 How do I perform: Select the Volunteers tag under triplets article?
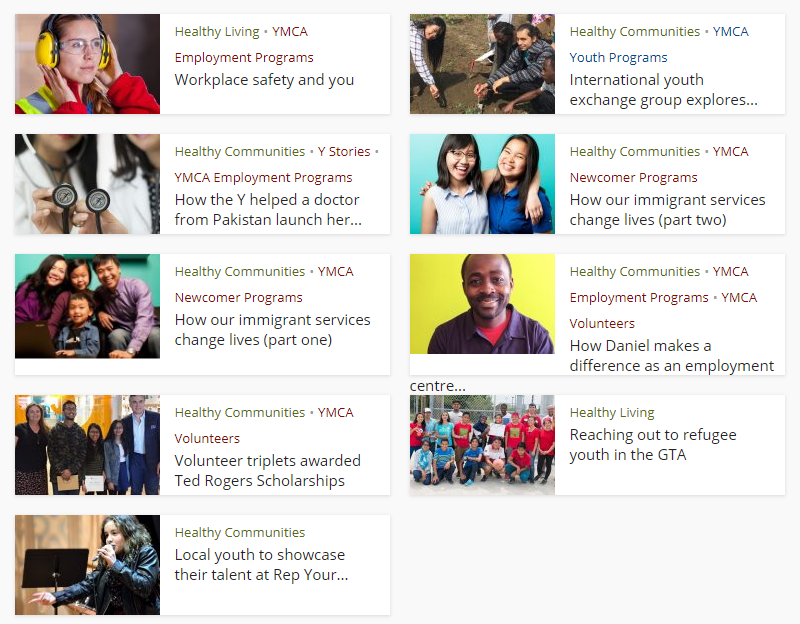click(207, 438)
